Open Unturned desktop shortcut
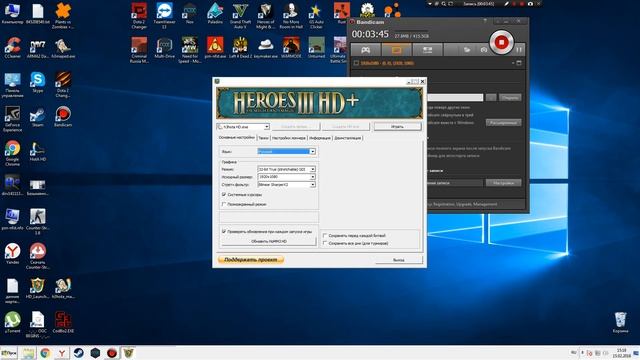640x360 pixels. (316, 48)
